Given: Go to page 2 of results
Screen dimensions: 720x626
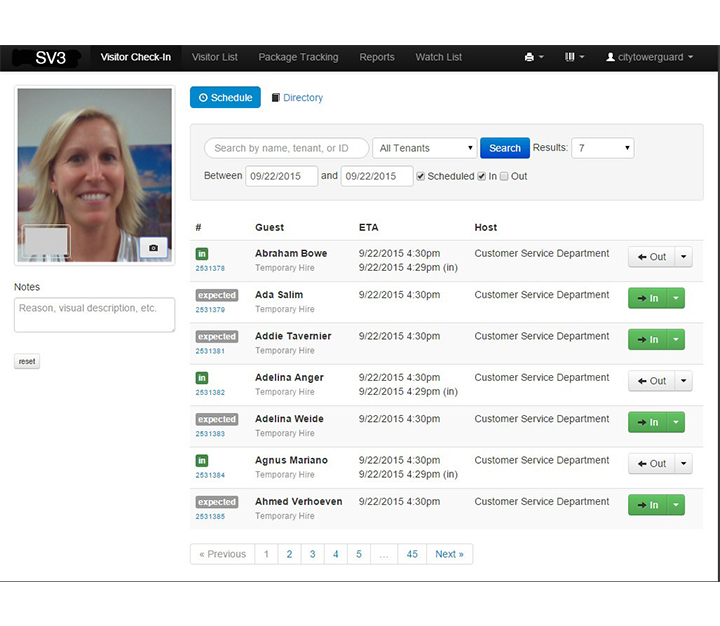Looking at the screenshot, I should 289,554.
